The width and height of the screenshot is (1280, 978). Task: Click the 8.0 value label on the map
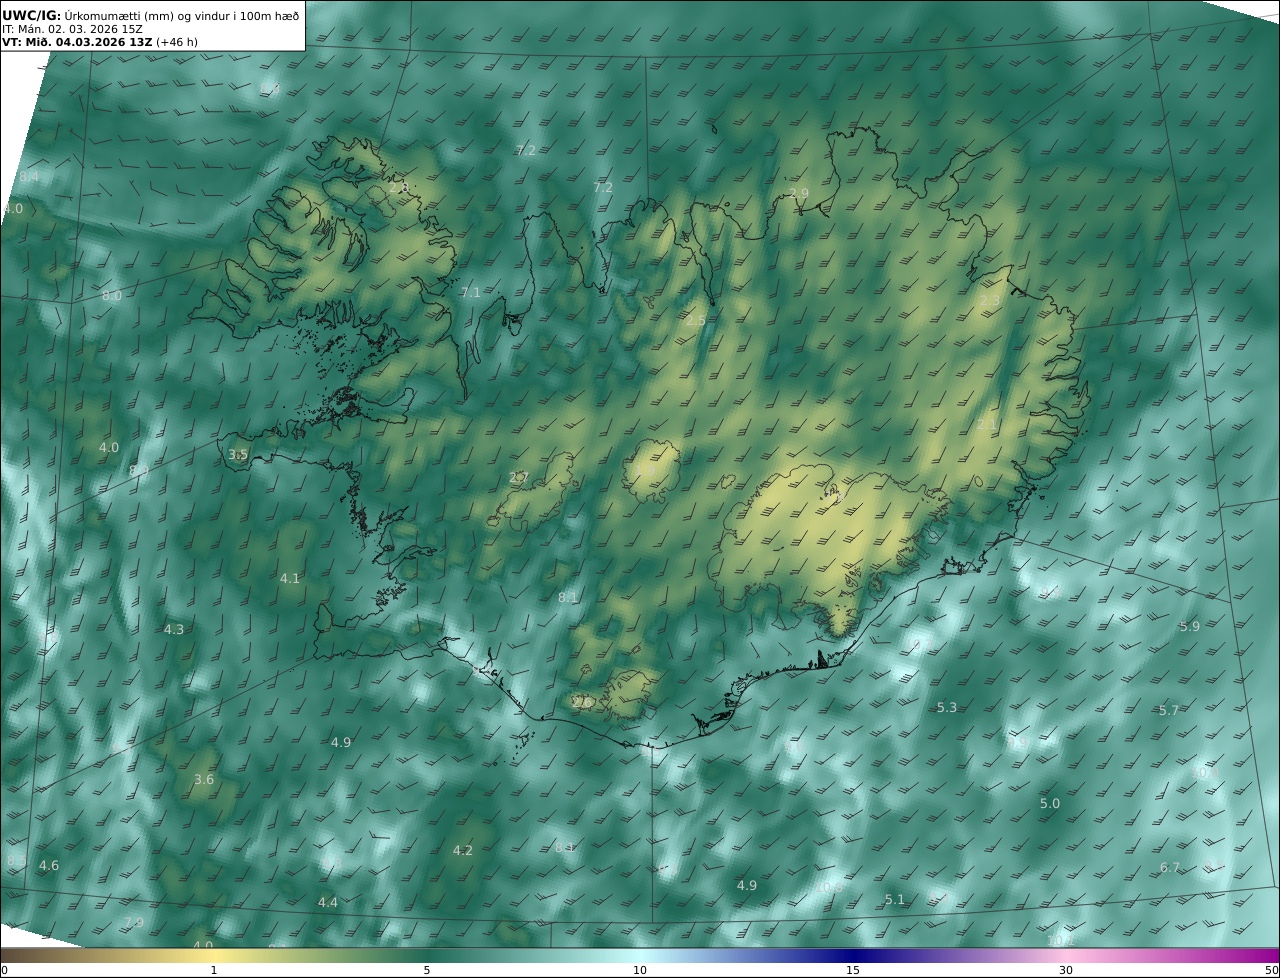click(112, 296)
